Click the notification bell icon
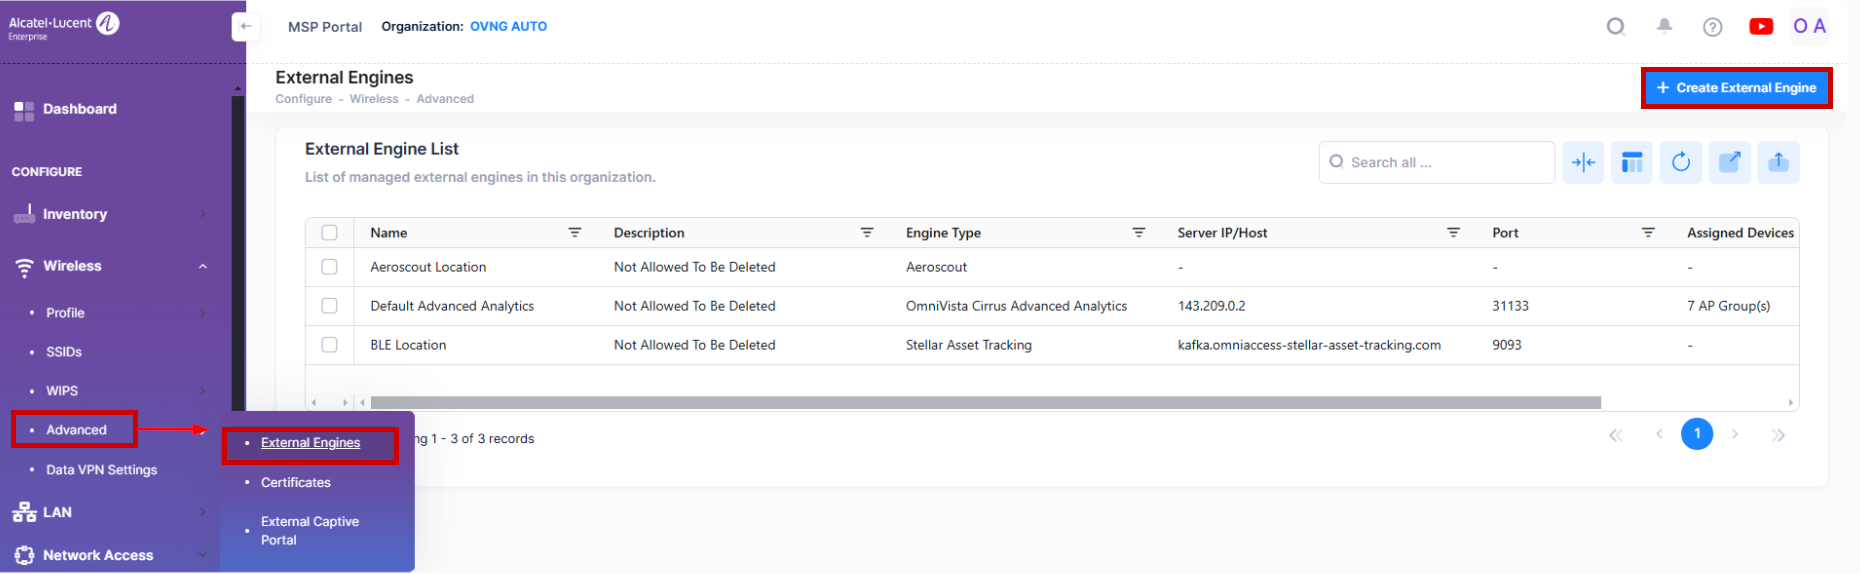This screenshot has width=1860, height=574. click(1664, 26)
